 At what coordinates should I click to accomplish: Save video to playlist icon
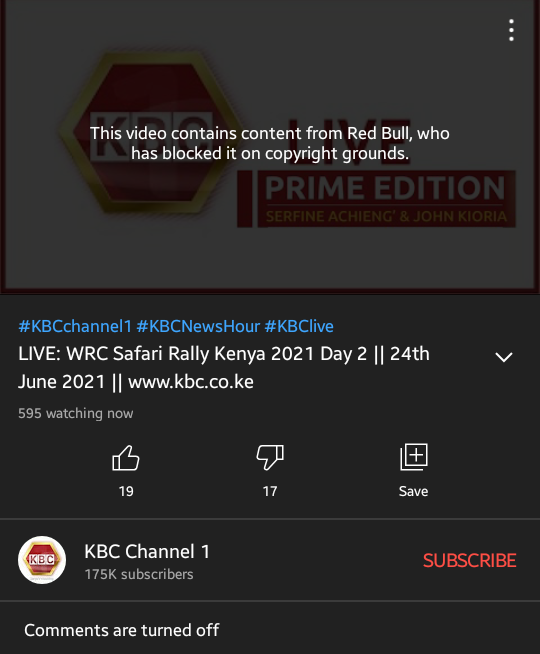coord(414,457)
